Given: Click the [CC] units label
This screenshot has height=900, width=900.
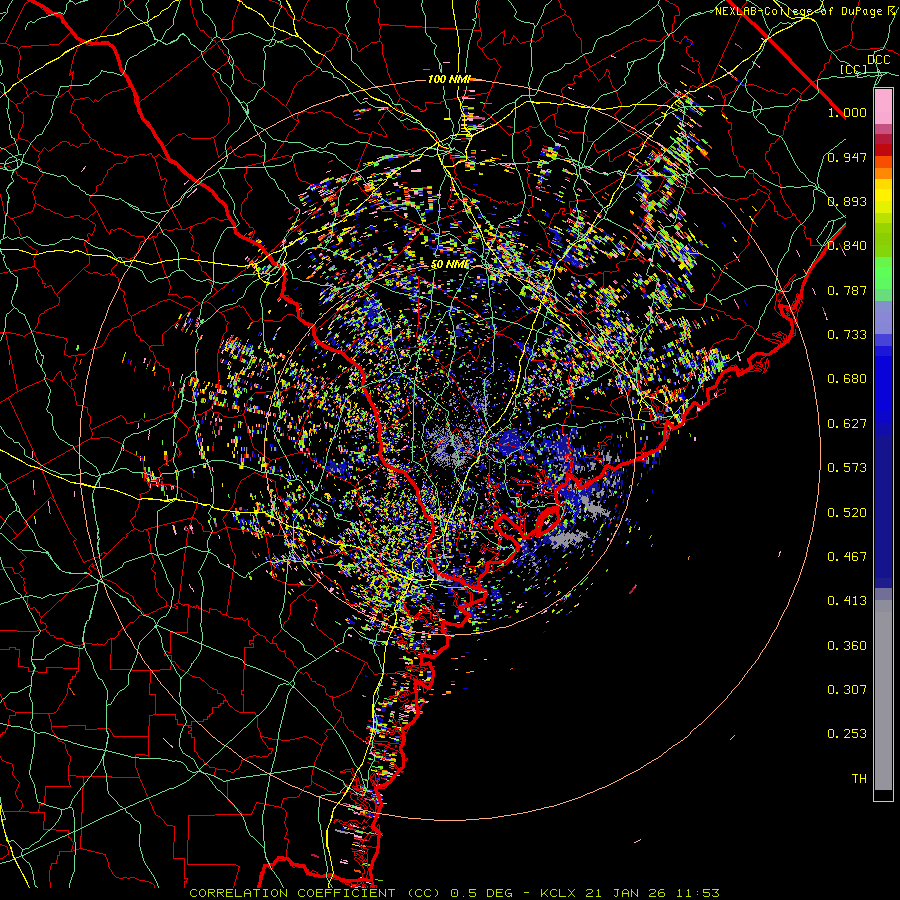Looking at the screenshot, I should coord(854,69).
